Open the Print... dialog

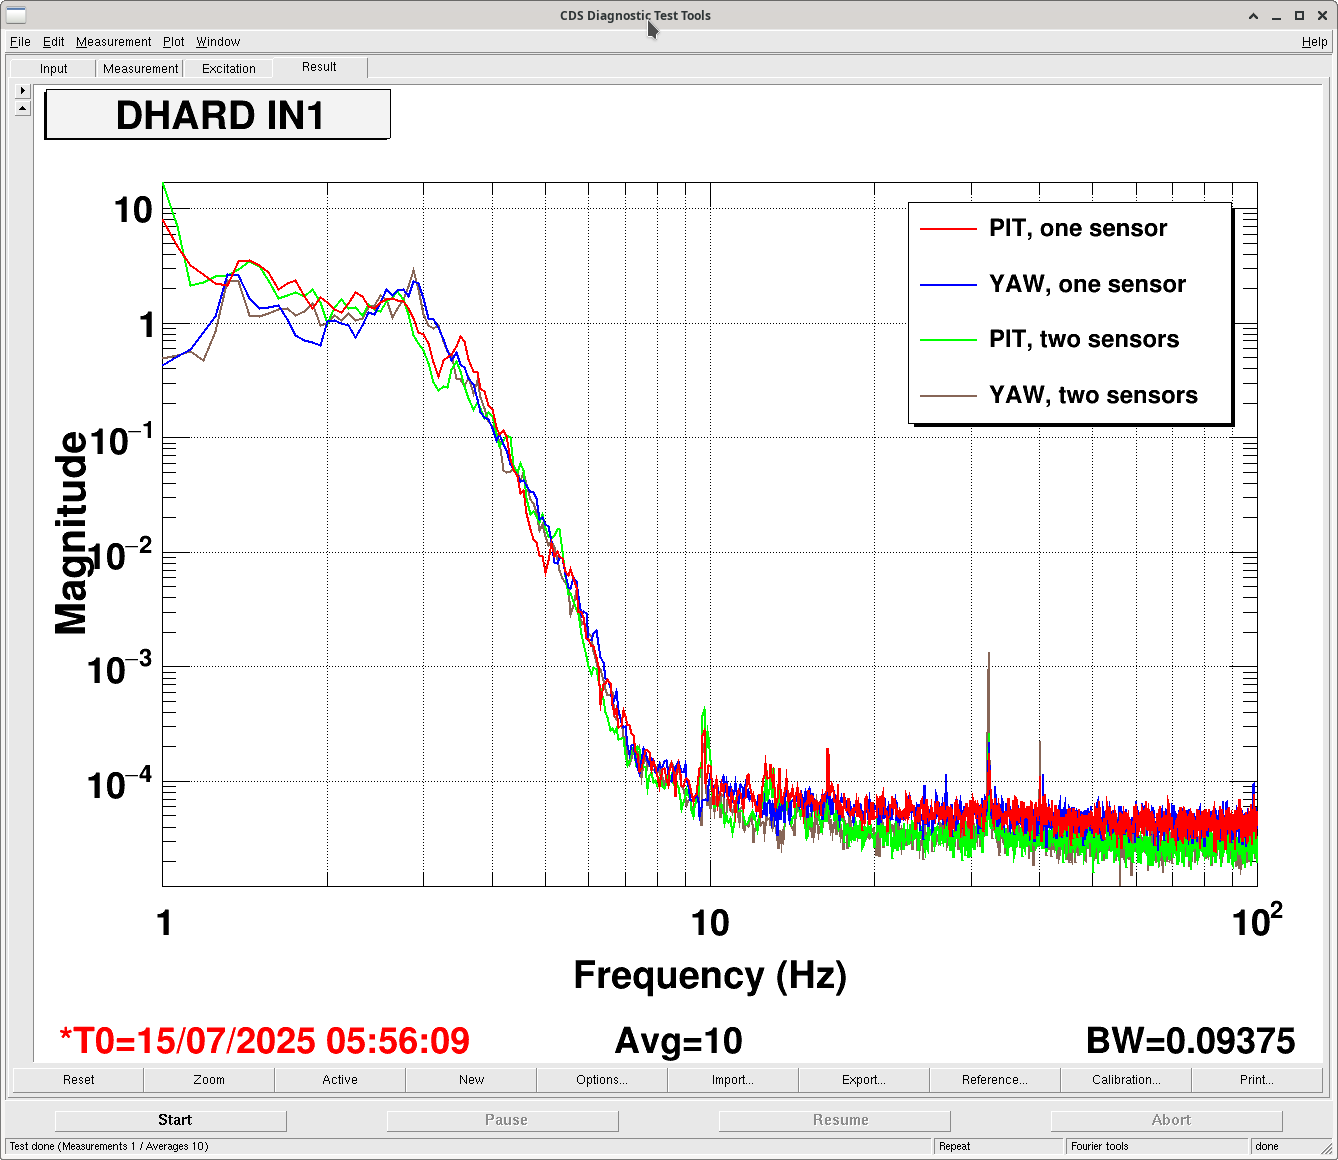(1257, 1080)
